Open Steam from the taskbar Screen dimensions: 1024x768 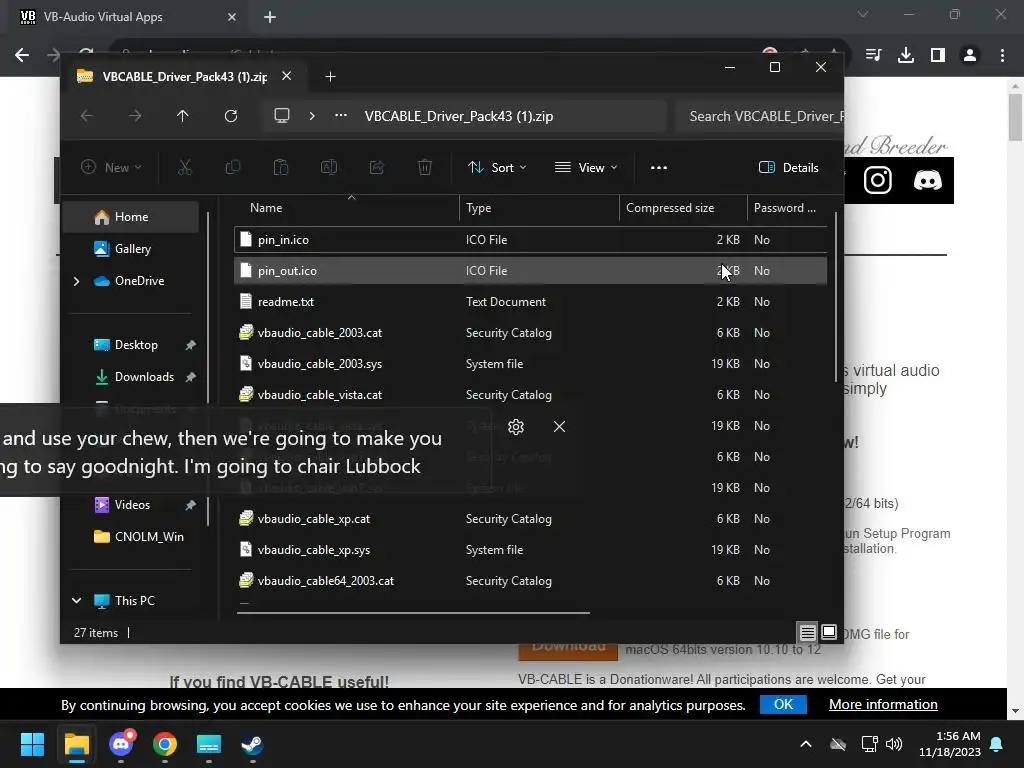[x=252, y=744]
